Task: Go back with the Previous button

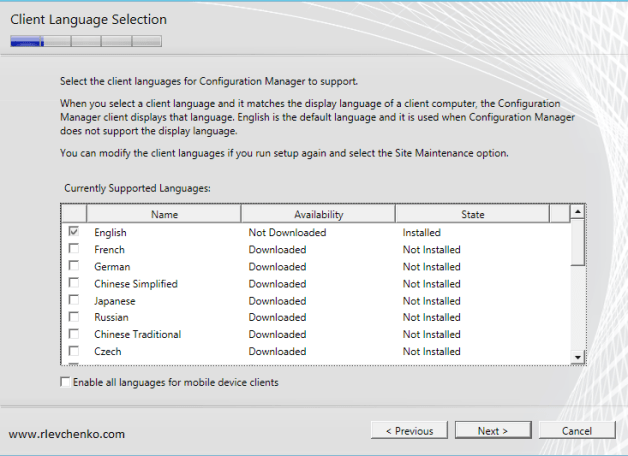Action: [x=408, y=431]
